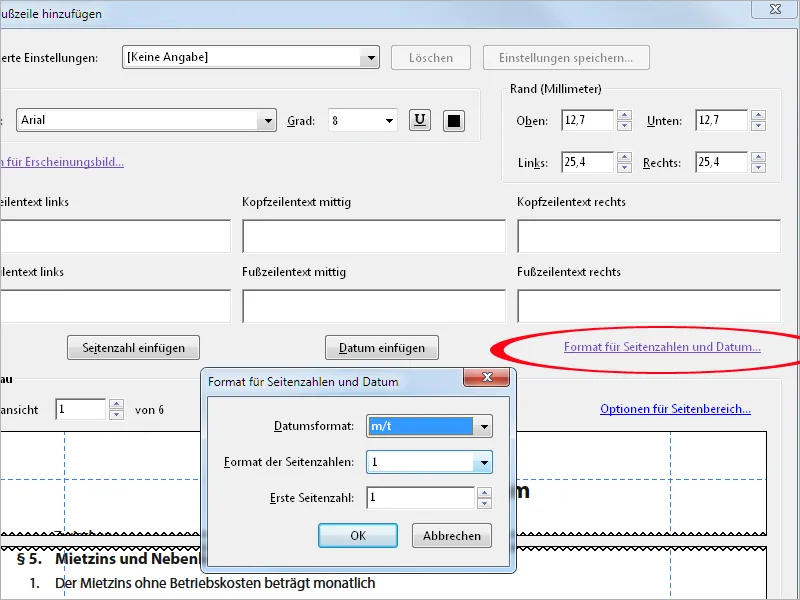This screenshot has width=800, height=600.
Task: Click the preview page number field
Action: pyautogui.click(x=81, y=409)
